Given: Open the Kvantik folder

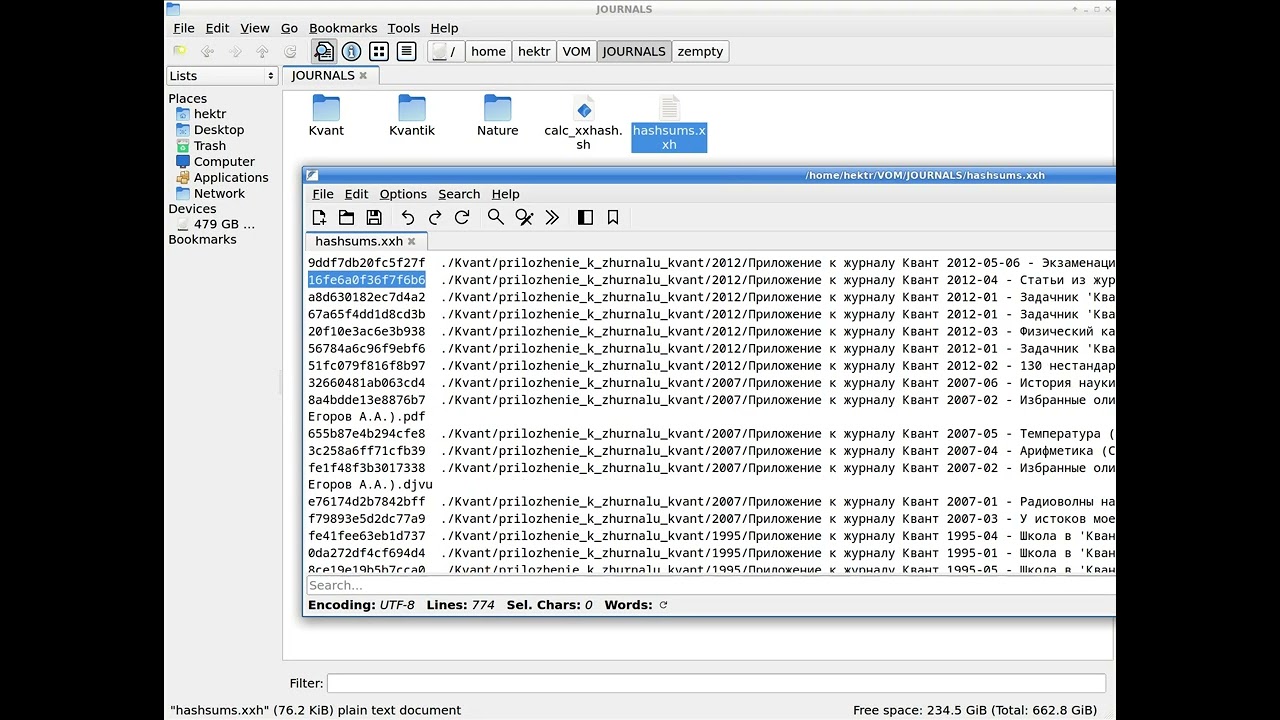Looking at the screenshot, I should point(412,116).
